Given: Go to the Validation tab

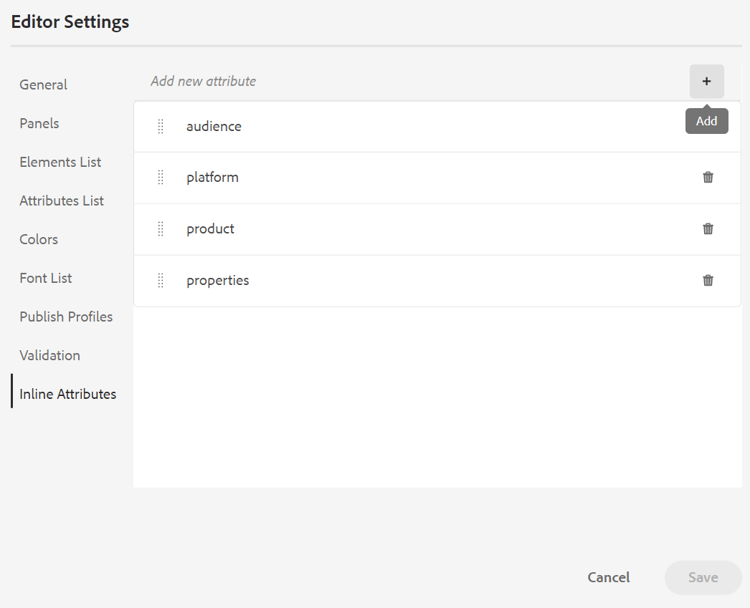Looking at the screenshot, I should click(50, 356).
